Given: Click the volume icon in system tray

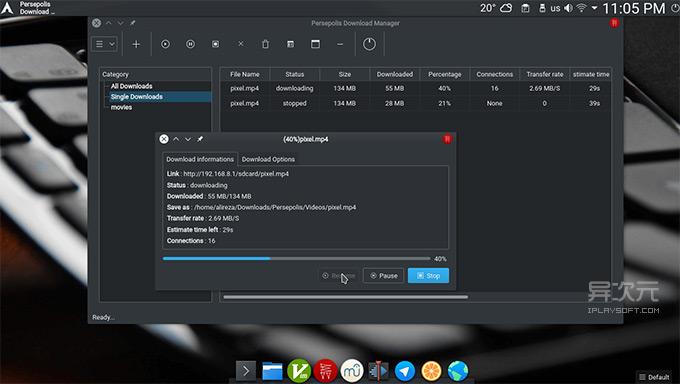Looking at the screenshot, I should coord(569,8).
